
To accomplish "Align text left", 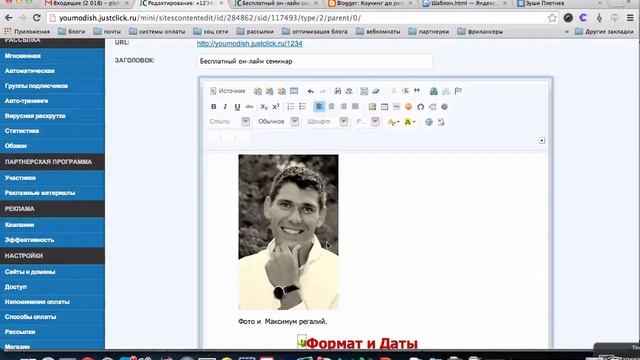I will 319,107.
